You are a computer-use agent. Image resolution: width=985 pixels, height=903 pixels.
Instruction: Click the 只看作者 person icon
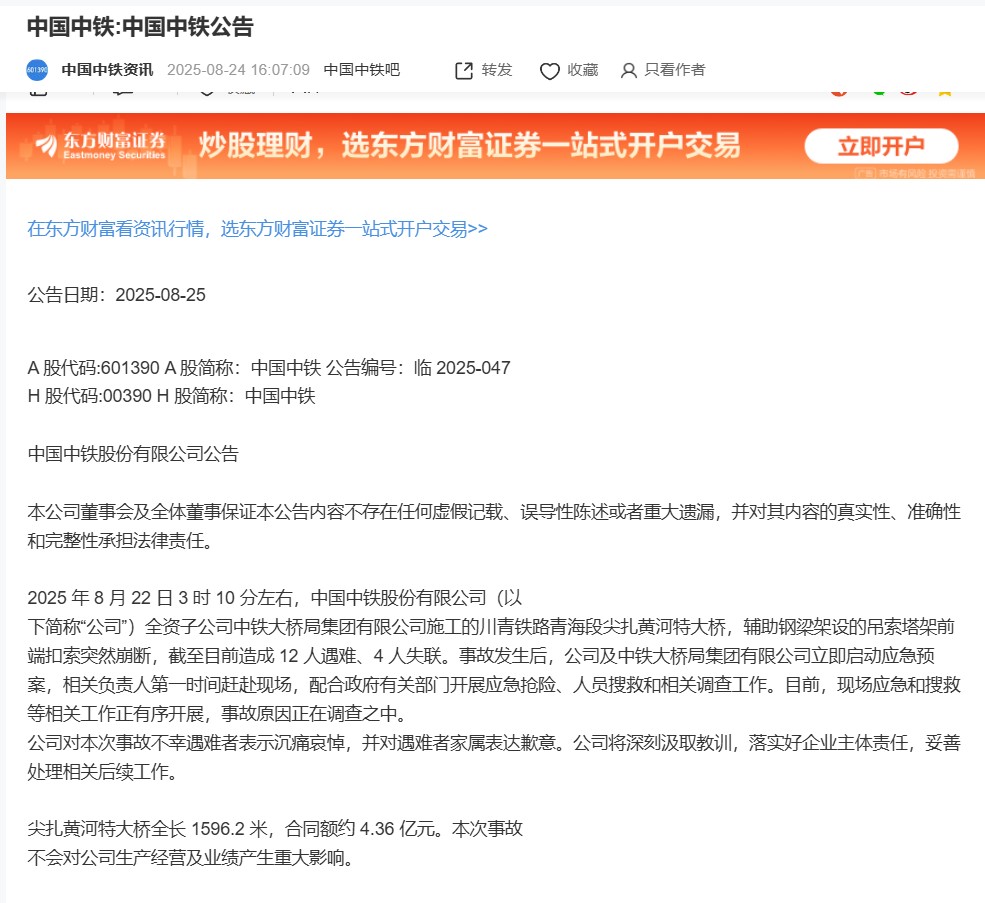tap(628, 70)
